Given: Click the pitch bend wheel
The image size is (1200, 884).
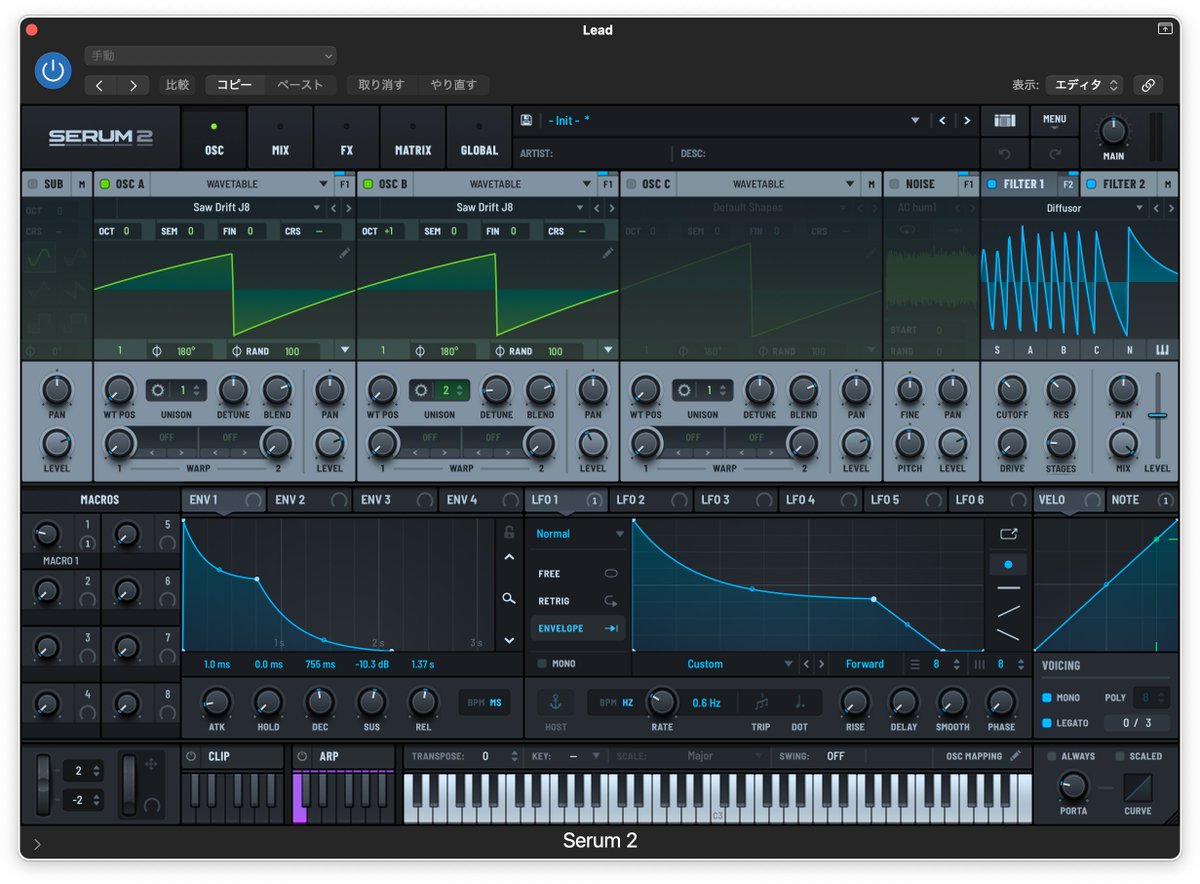Looking at the screenshot, I should [43, 785].
